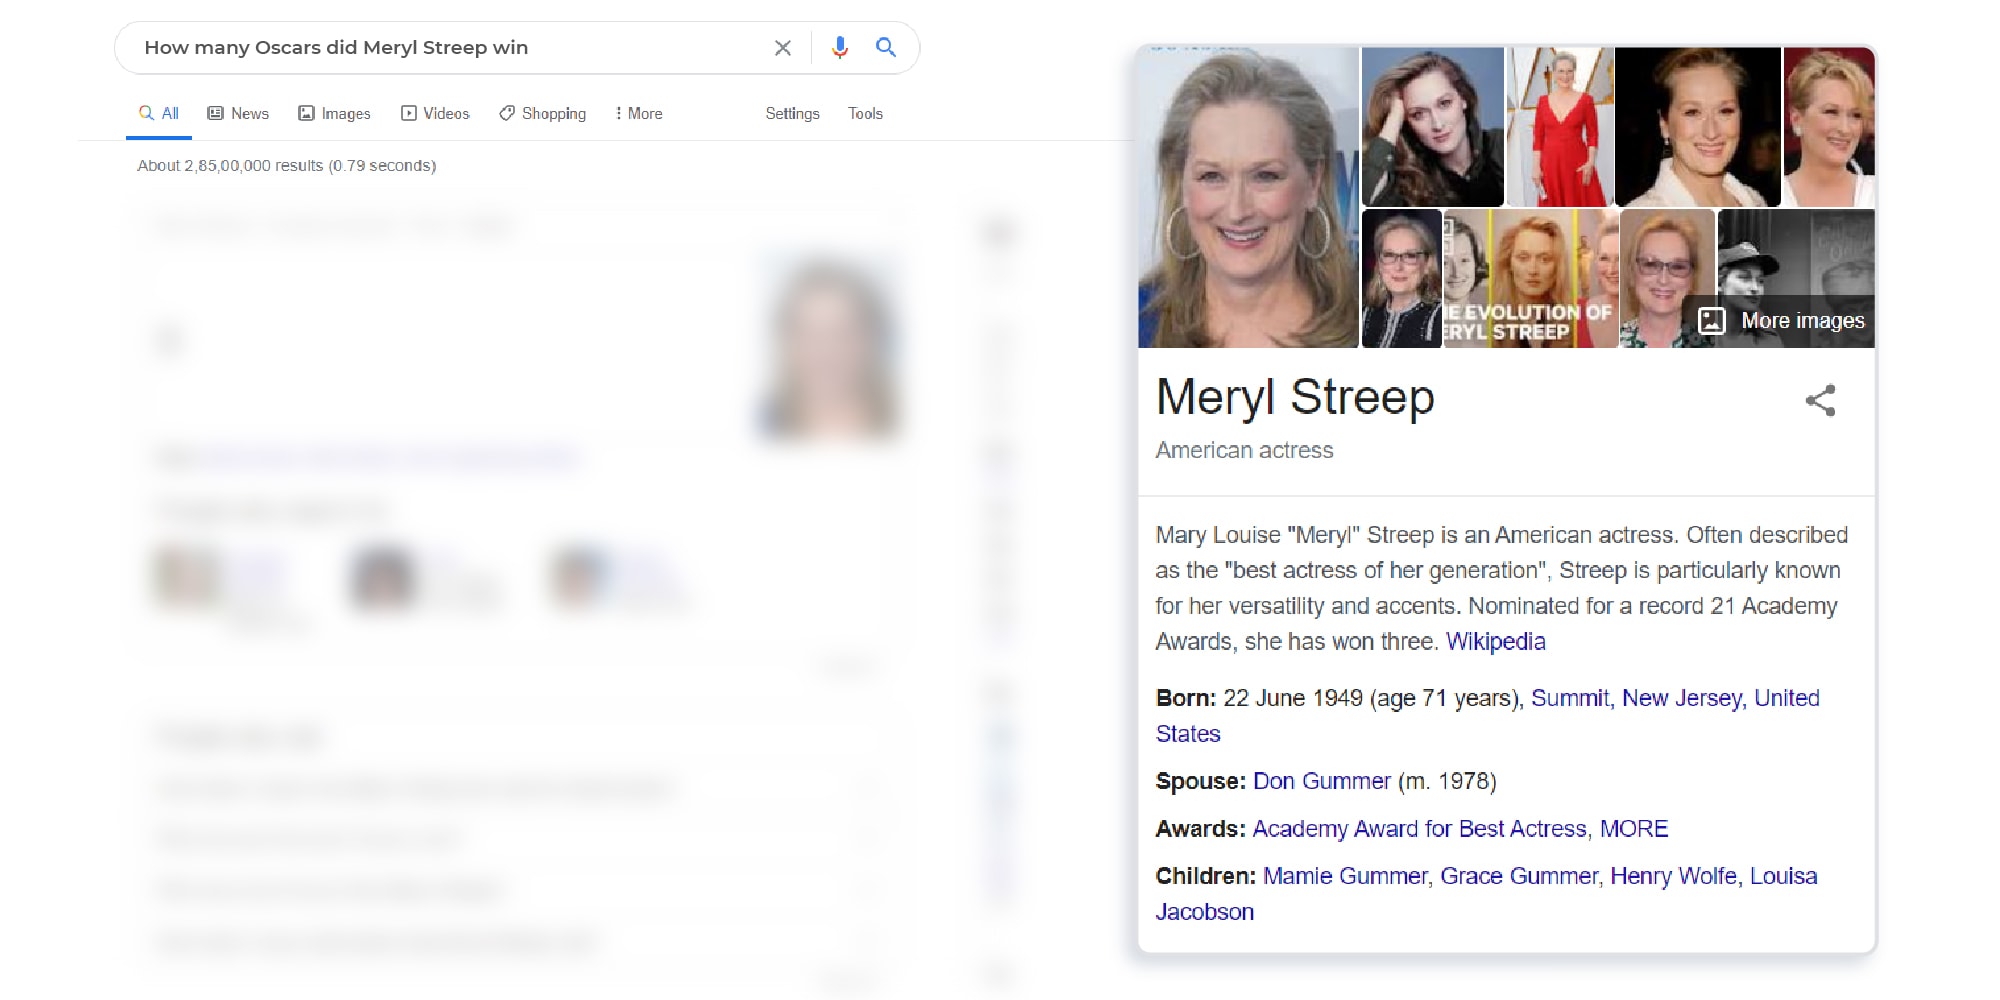Open More images in the knowledge panel

(x=1782, y=321)
